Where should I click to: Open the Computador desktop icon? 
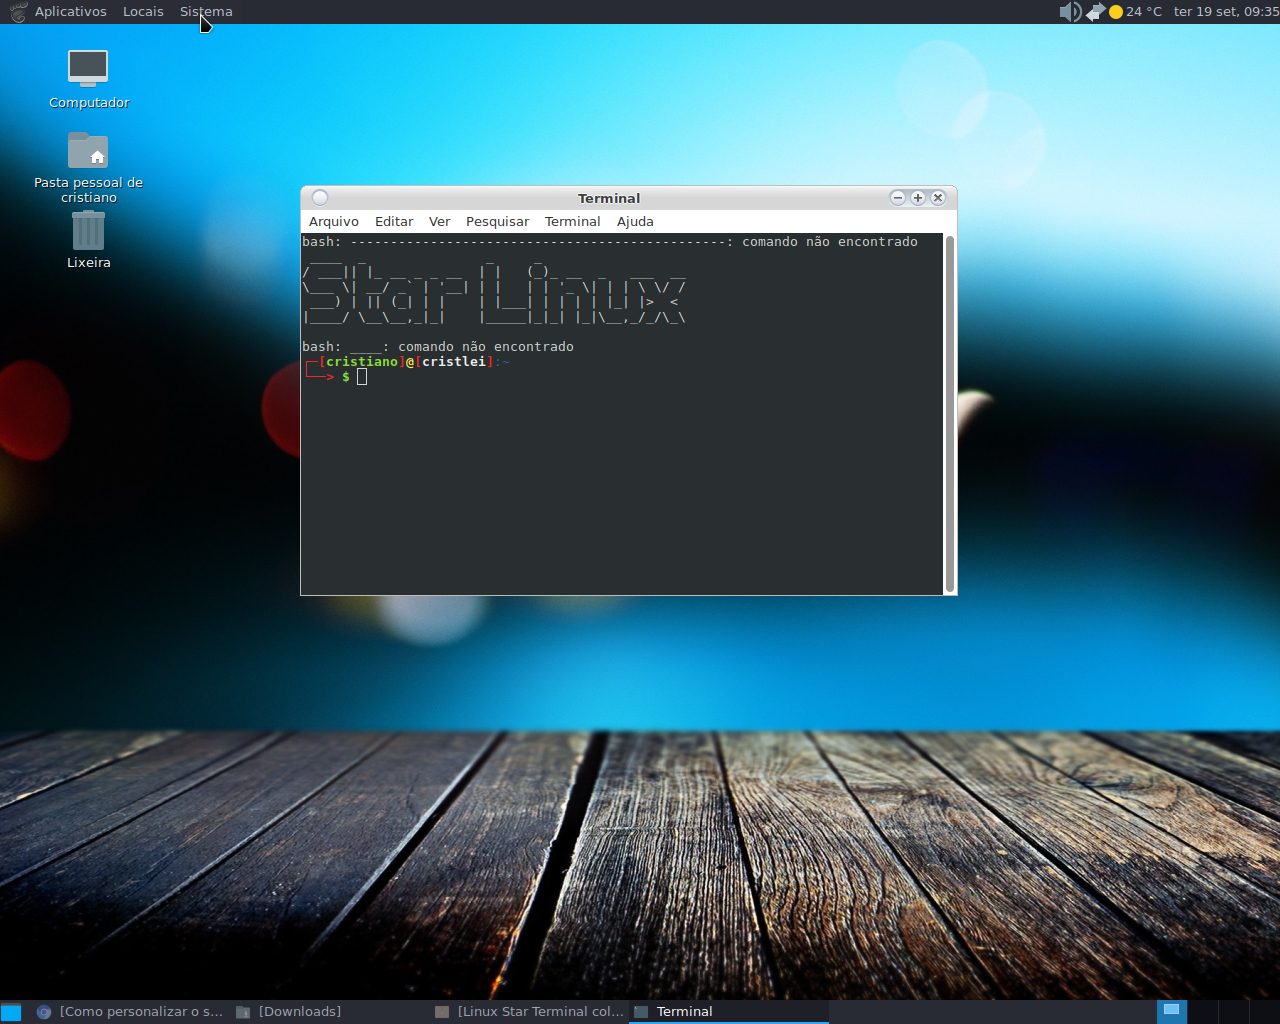[x=88, y=79]
